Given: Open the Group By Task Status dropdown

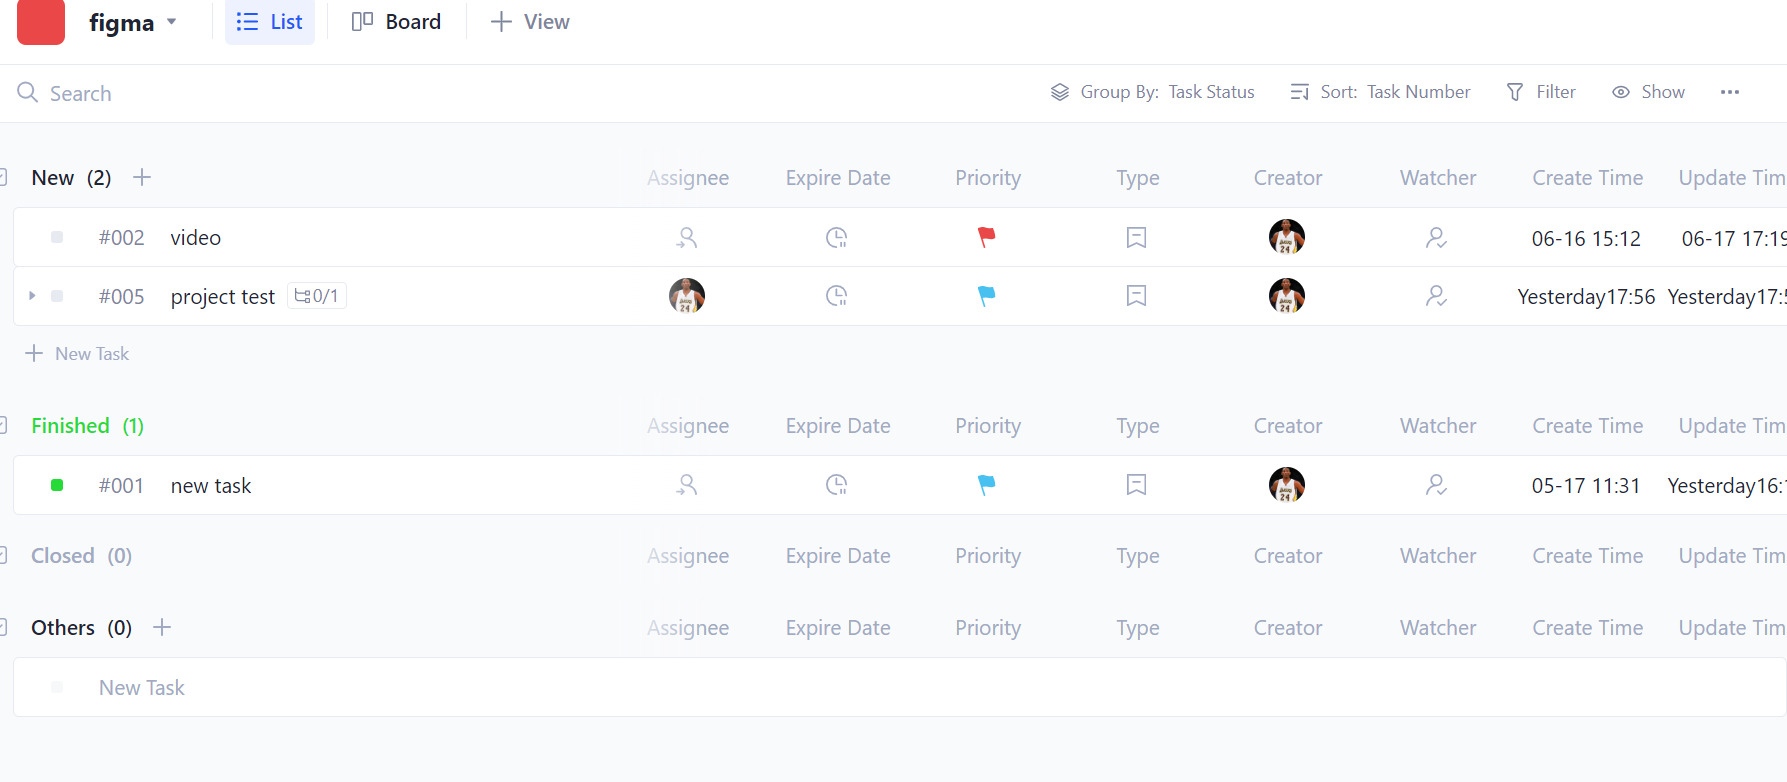Looking at the screenshot, I should [x=1152, y=92].
